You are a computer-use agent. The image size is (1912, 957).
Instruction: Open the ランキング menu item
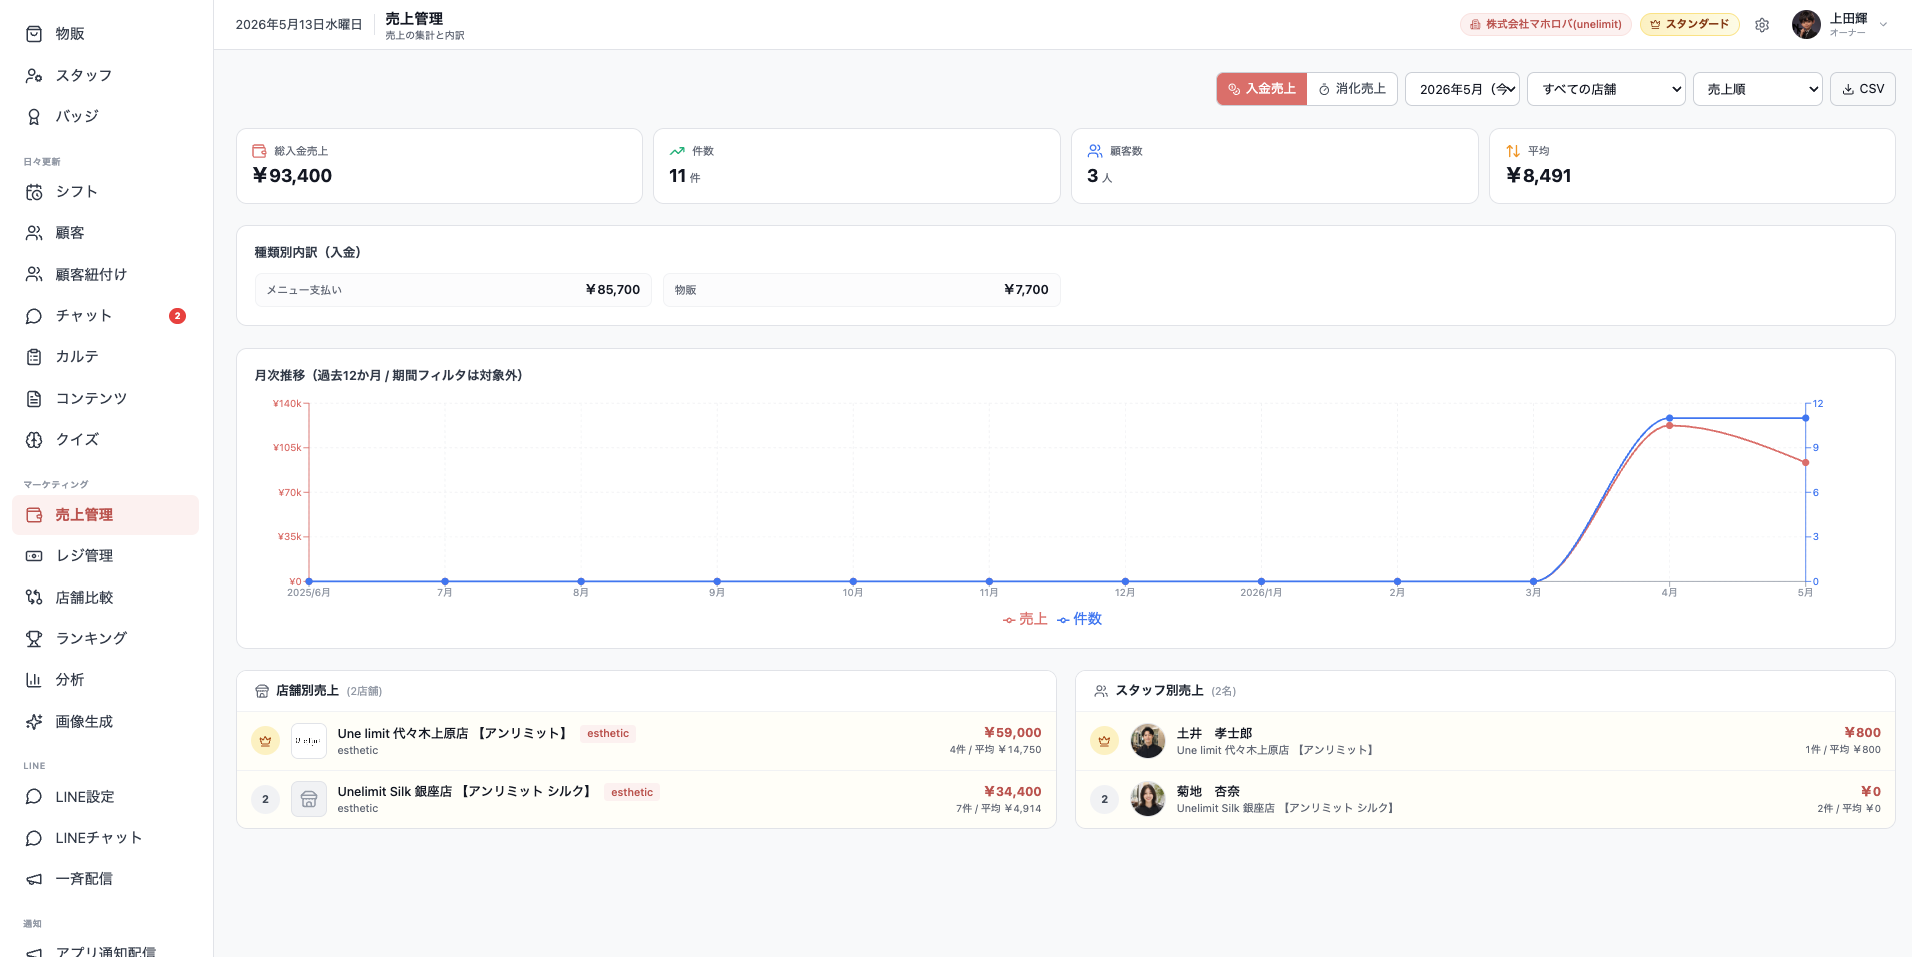pos(106,639)
